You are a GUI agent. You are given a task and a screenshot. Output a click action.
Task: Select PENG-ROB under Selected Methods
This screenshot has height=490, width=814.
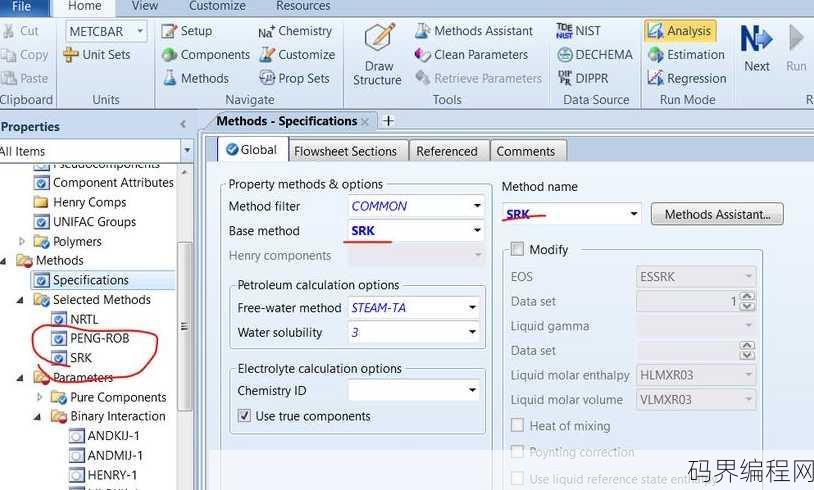coord(90,338)
